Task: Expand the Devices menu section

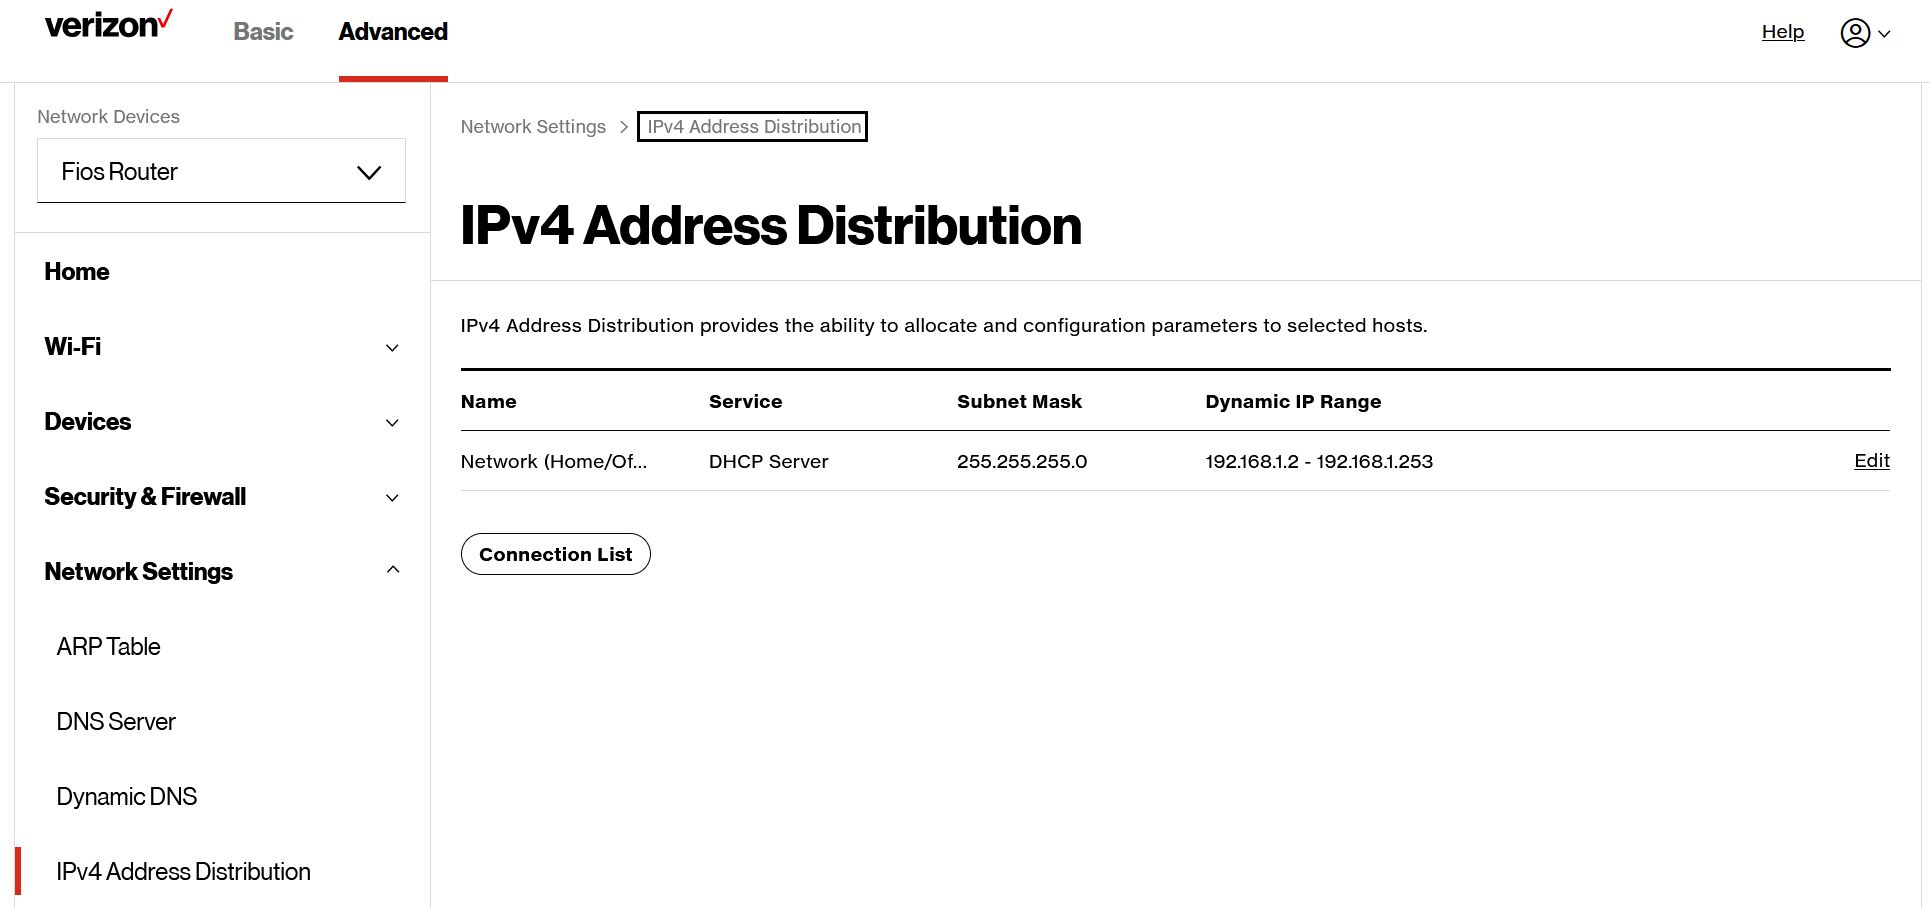Action: 221,422
